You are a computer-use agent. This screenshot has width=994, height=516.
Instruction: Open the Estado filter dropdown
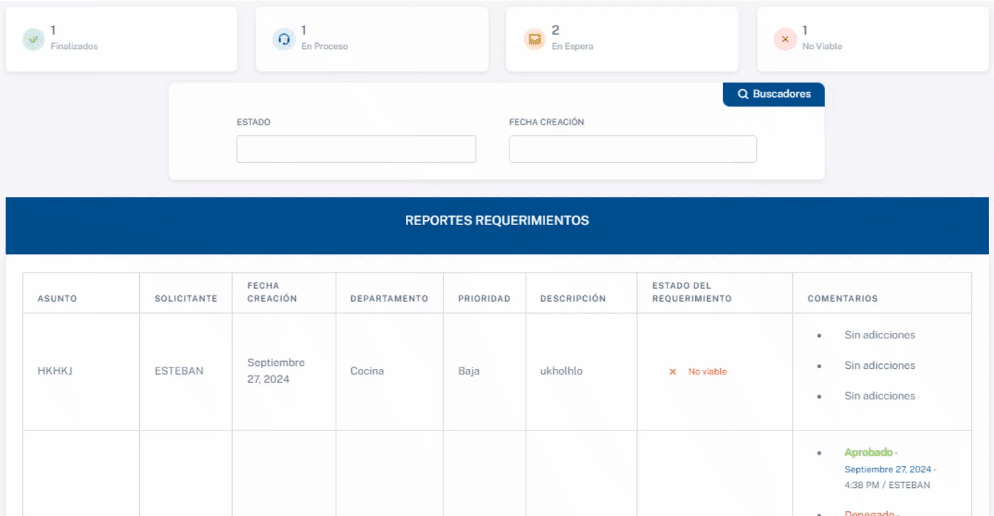356,149
